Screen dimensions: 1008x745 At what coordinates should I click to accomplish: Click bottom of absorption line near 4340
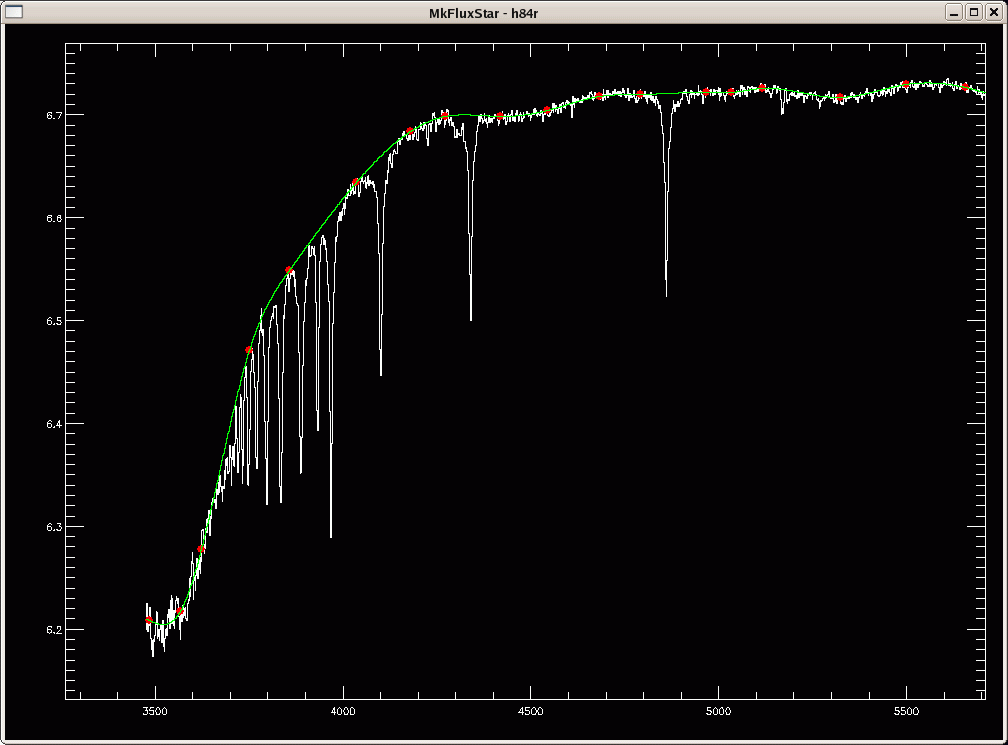click(471, 319)
